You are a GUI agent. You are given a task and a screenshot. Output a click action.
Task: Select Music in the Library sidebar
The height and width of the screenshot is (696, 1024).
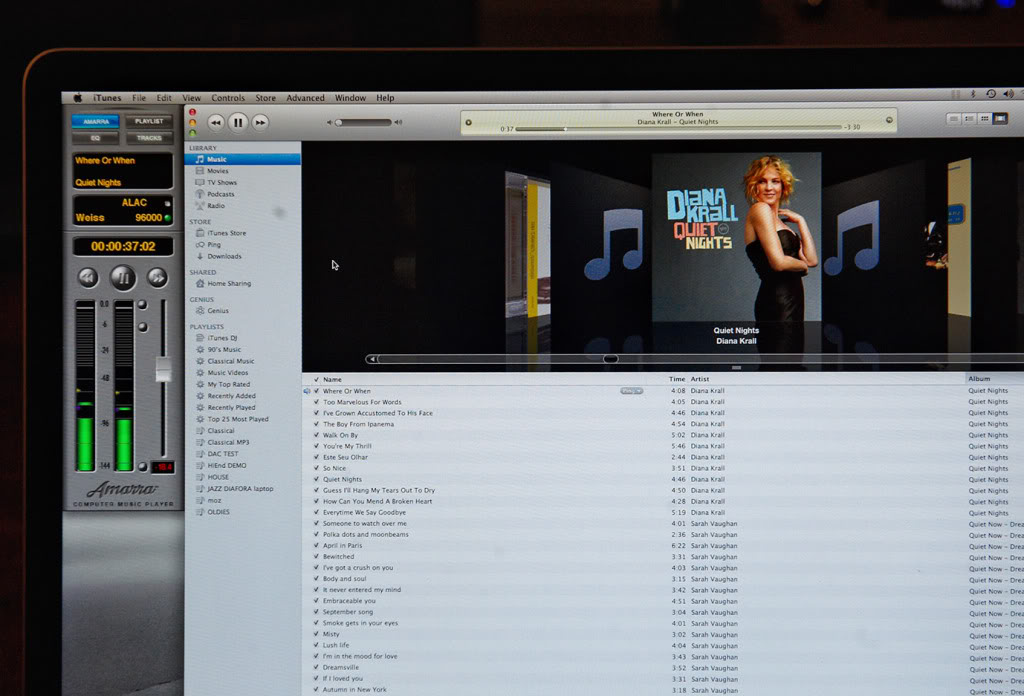coord(243,159)
